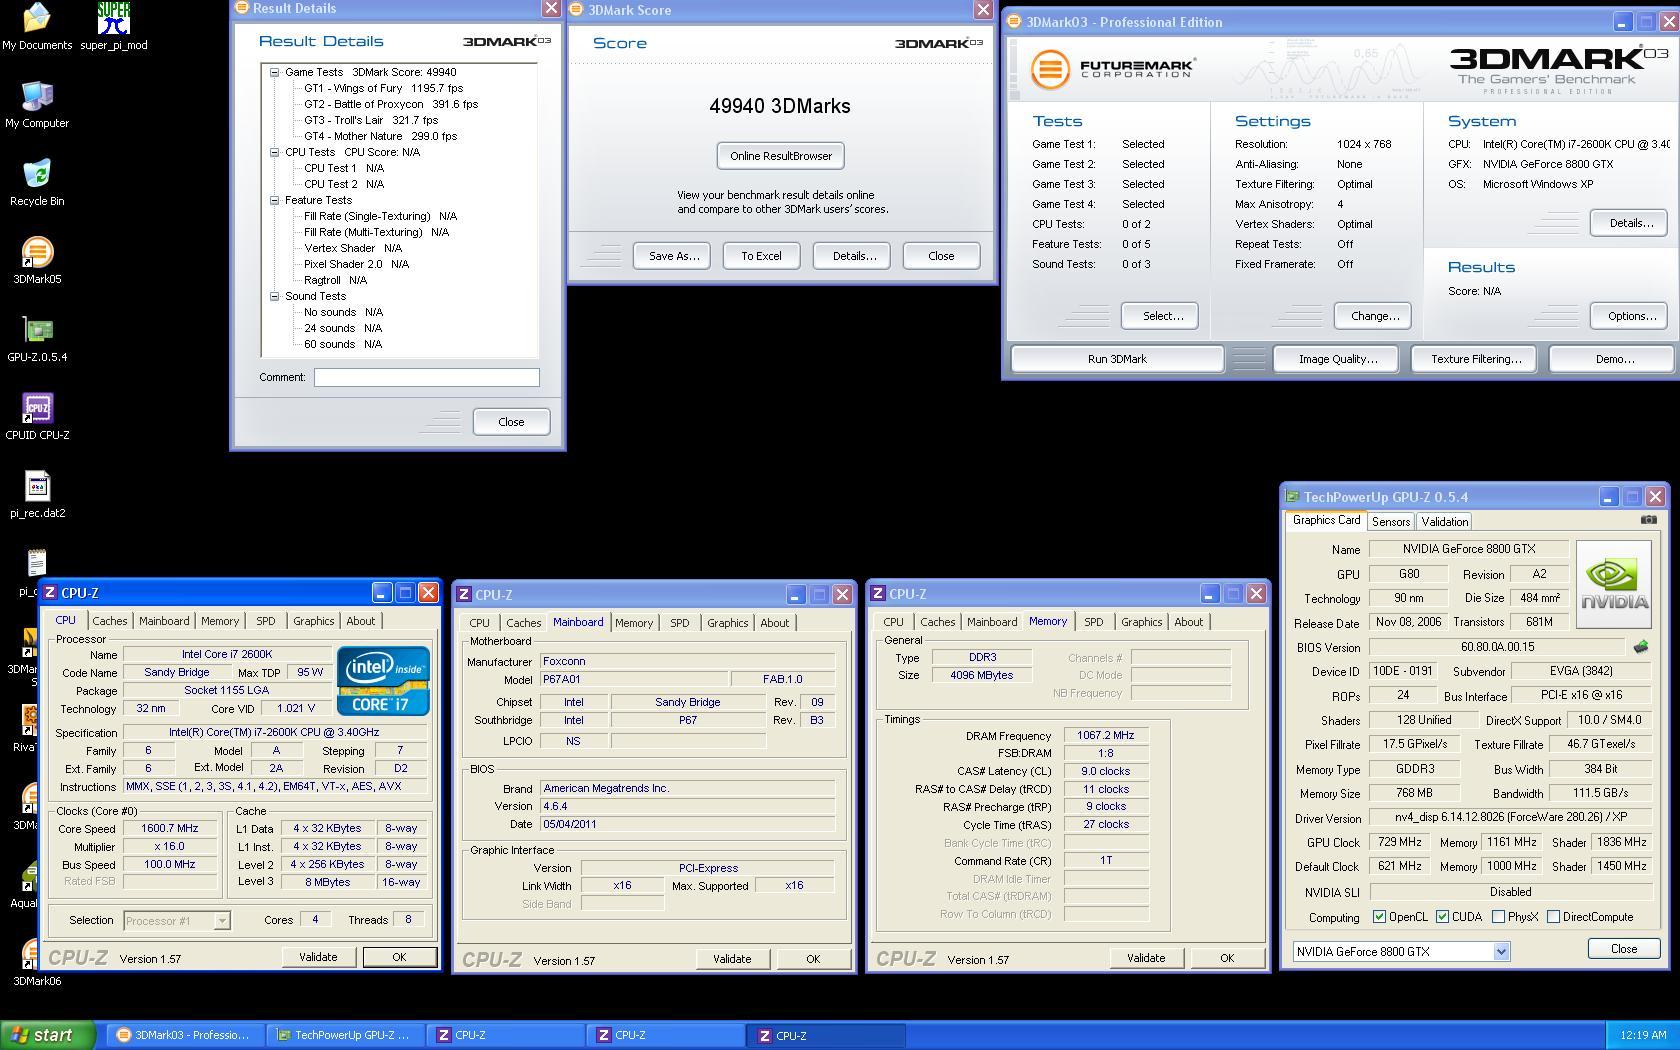Open the Windows Start menu
Image resolution: width=1680 pixels, height=1050 pixels.
(x=48, y=1035)
